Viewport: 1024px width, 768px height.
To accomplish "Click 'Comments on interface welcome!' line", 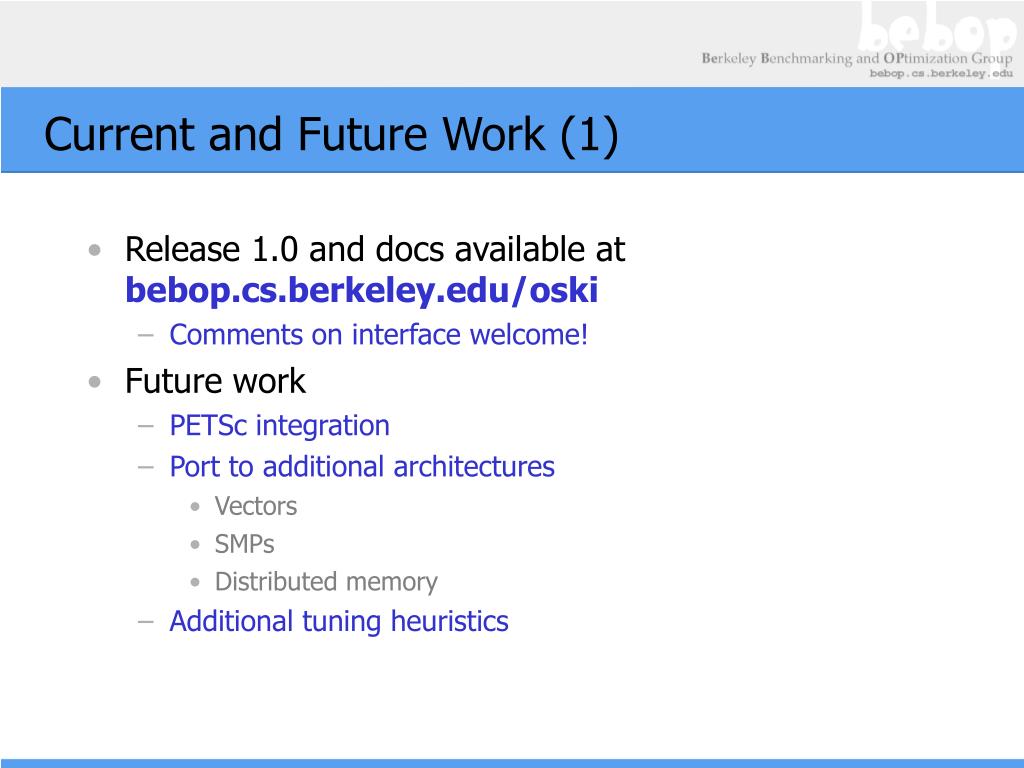I will (x=379, y=334).
